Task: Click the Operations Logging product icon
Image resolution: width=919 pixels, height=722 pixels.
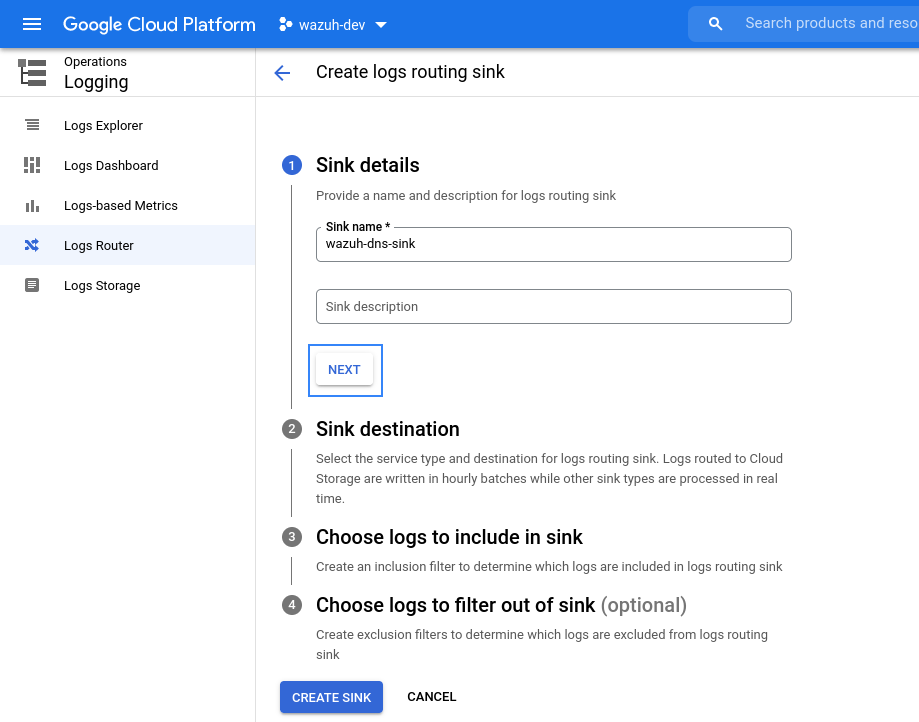Action: (x=32, y=73)
